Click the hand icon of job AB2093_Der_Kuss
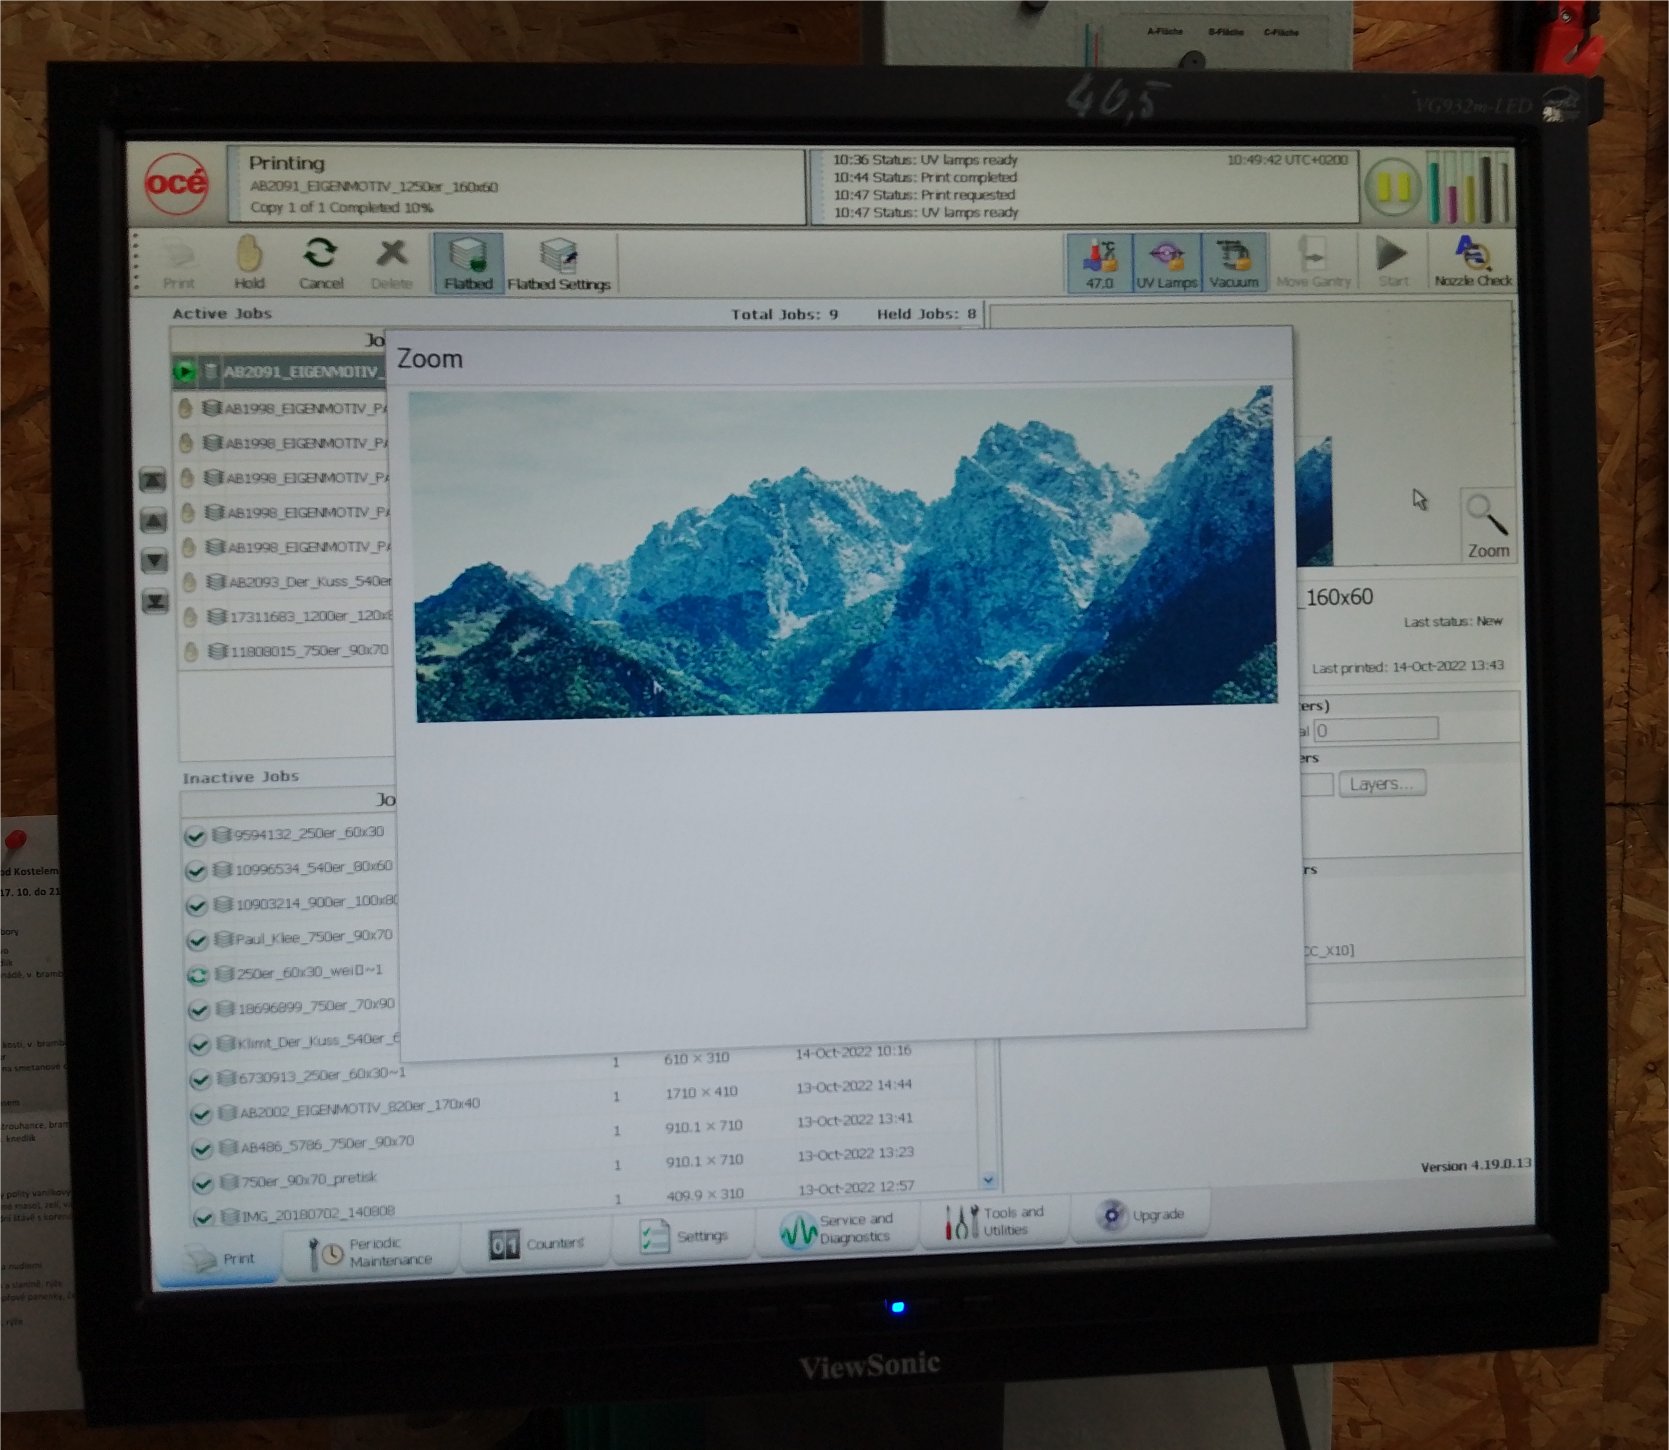Screen dimensions: 1669x1450 click(189, 582)
